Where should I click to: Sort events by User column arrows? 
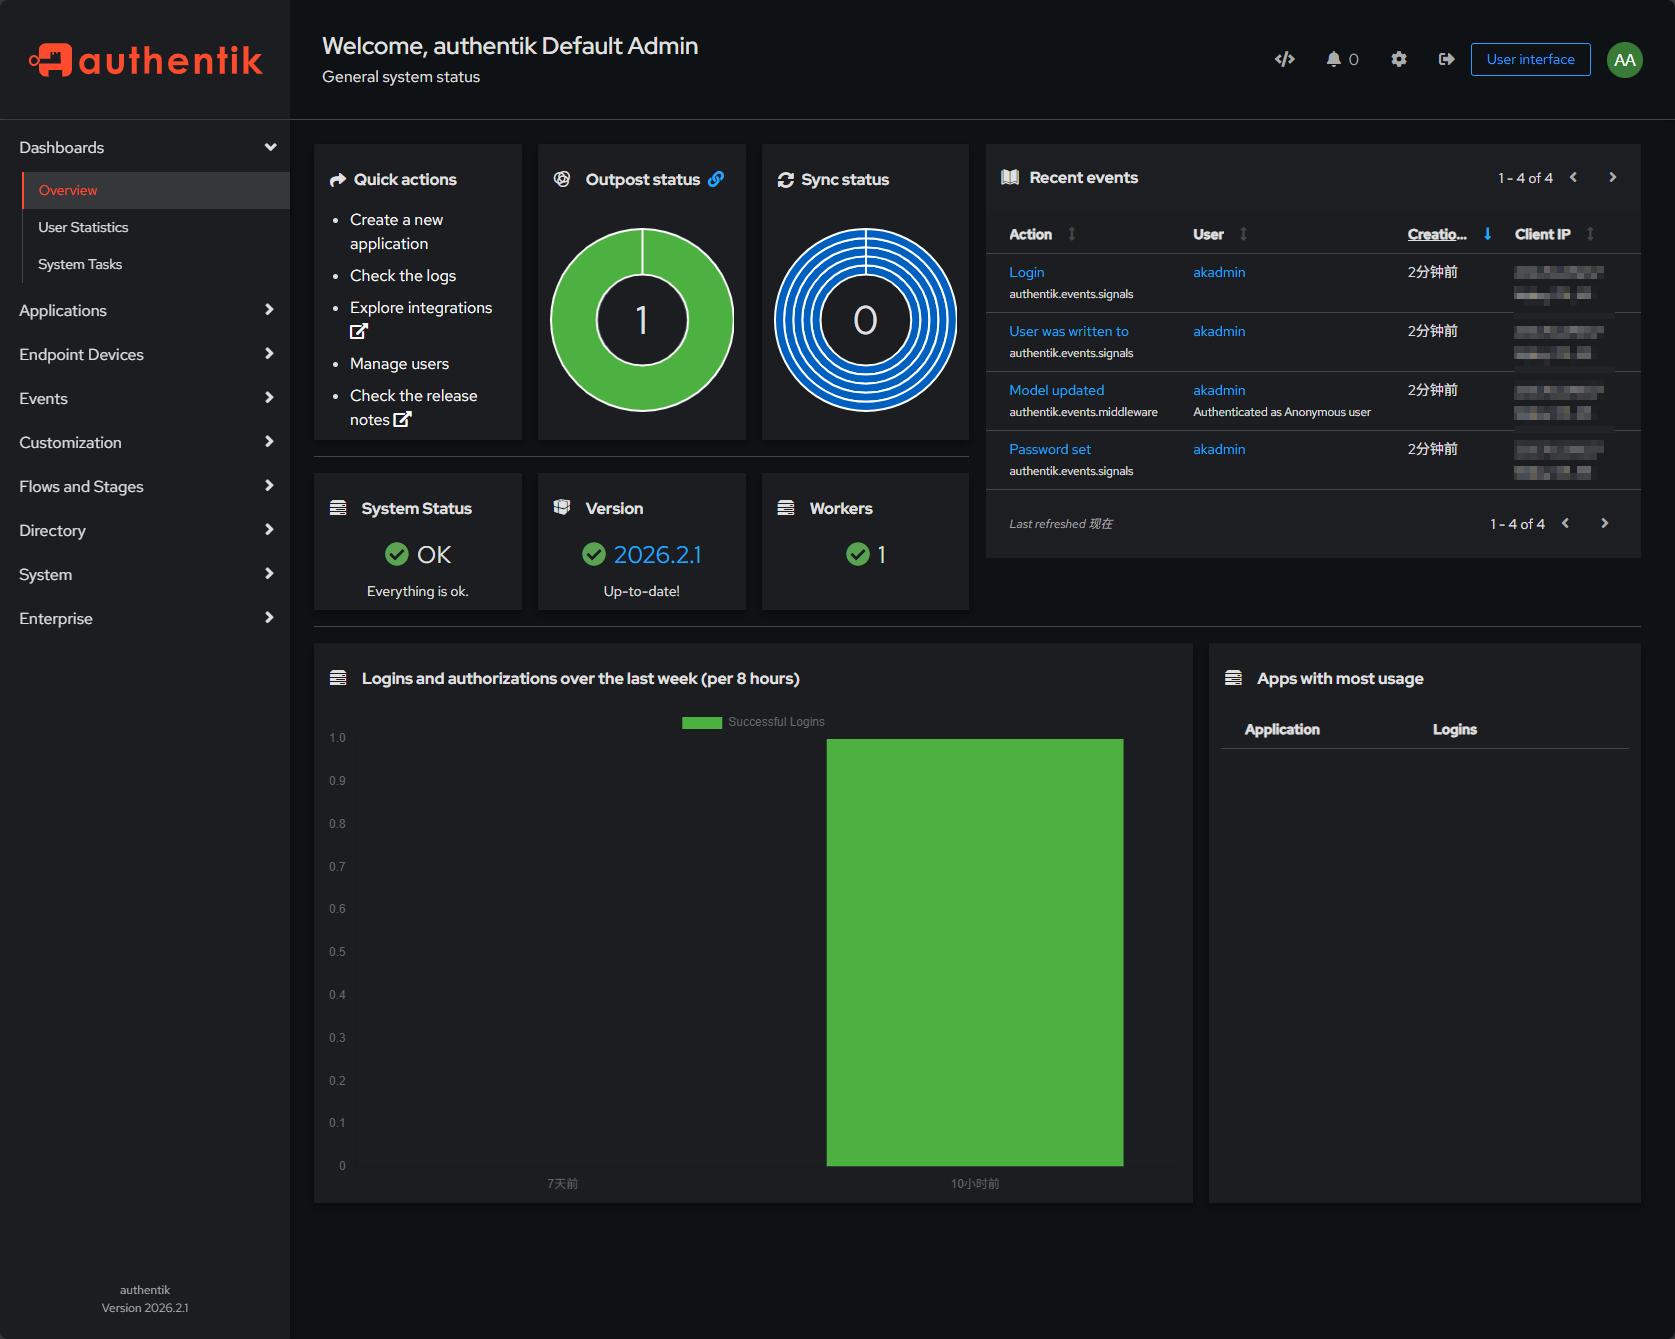click(x=1243, y=234)
